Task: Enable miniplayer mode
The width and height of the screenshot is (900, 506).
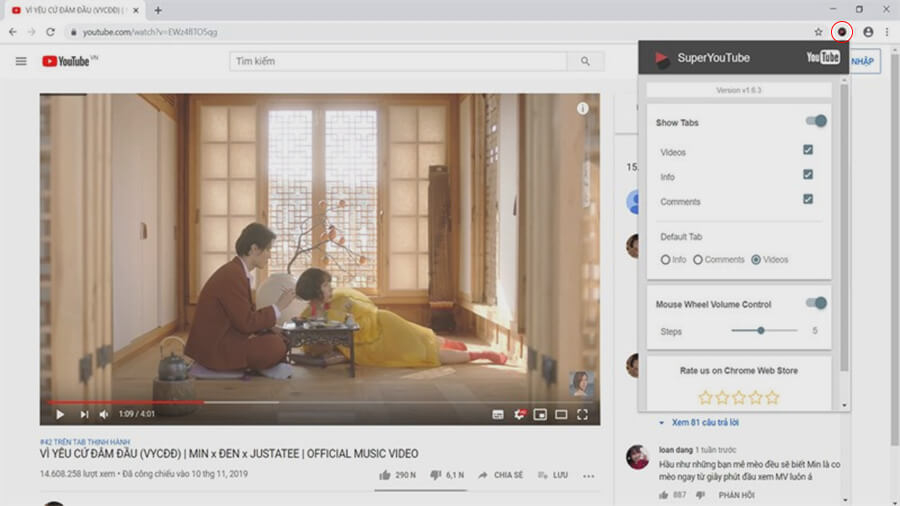Action: 540,414
